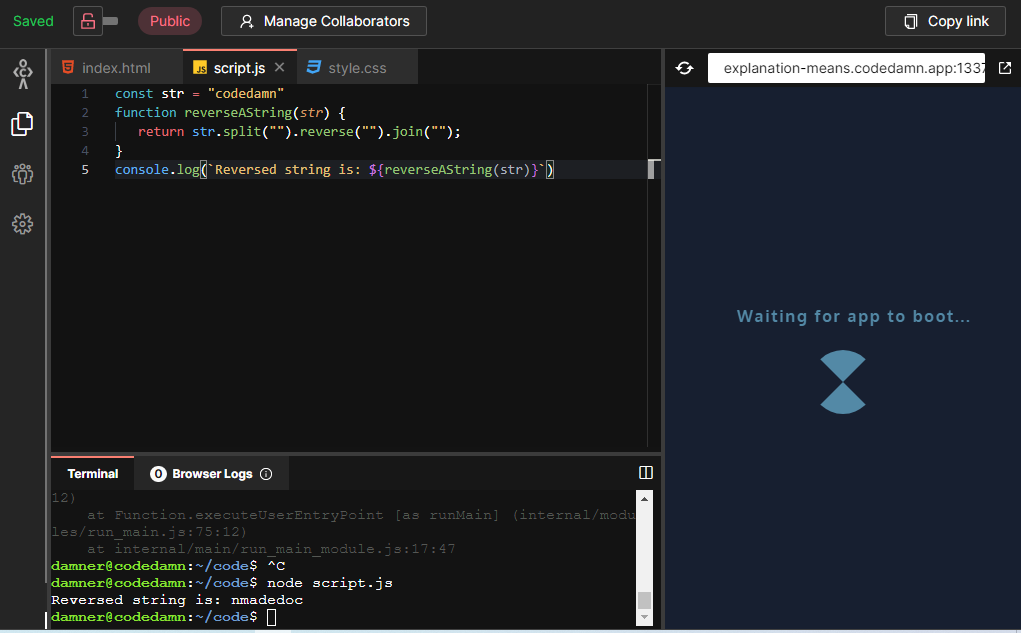Click the 'Waiting for app to boot...' text
Screen dimensions: 1021x633
853,316
